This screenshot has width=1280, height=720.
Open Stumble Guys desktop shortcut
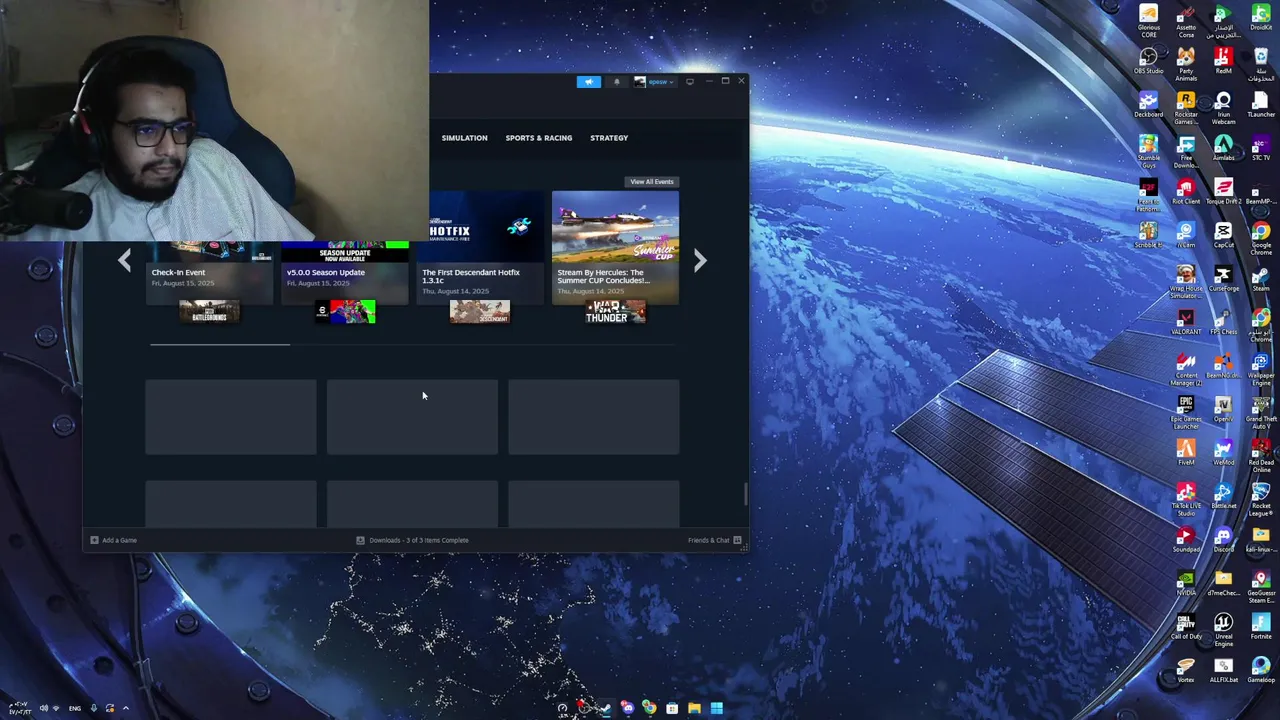pyautogui.click(x=1148, y=151)
